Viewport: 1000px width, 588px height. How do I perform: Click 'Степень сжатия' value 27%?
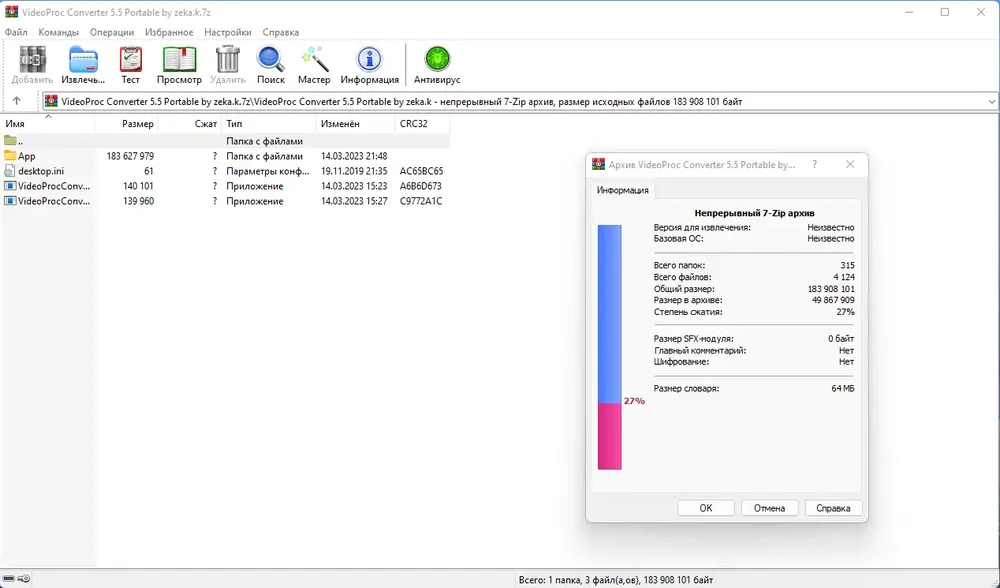[x=846, y=312]
